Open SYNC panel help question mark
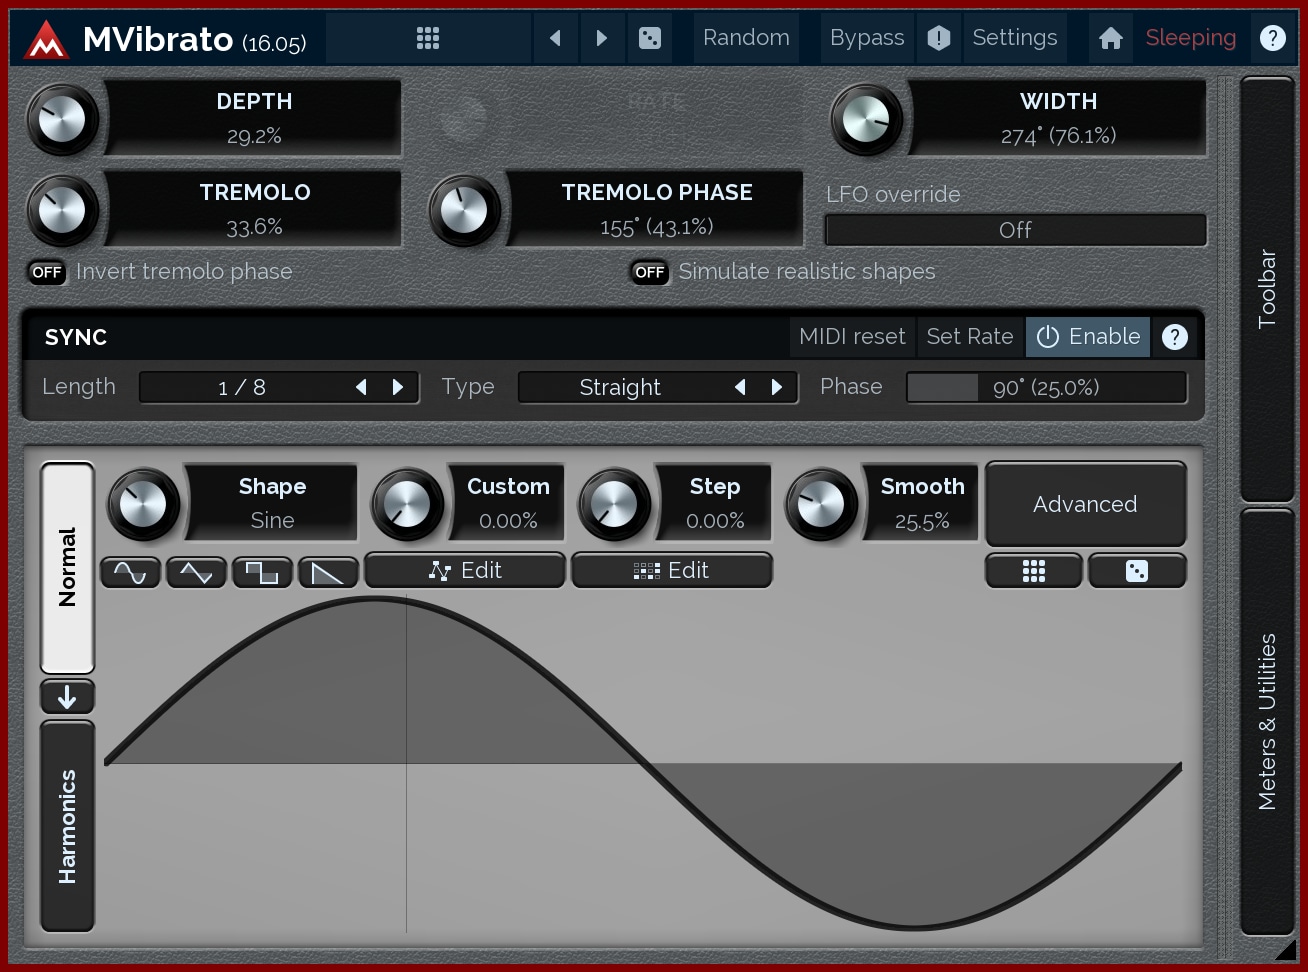Viewport: 1308px width, 972px height. pos(1175,337)
